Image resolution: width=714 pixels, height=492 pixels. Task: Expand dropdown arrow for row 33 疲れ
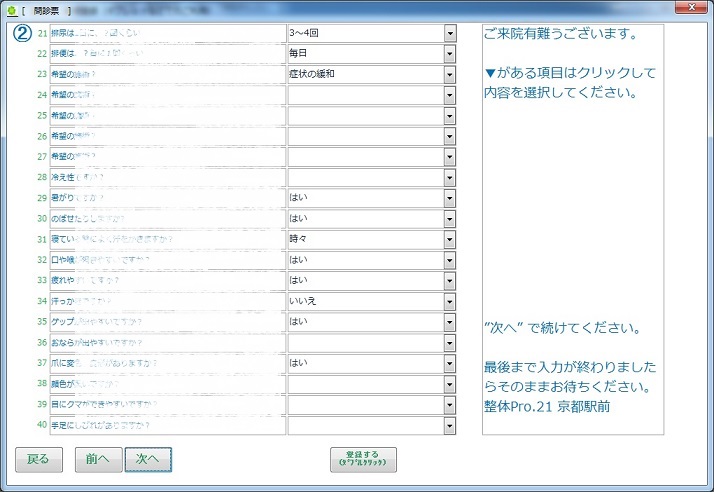click(x=450, y=281)
